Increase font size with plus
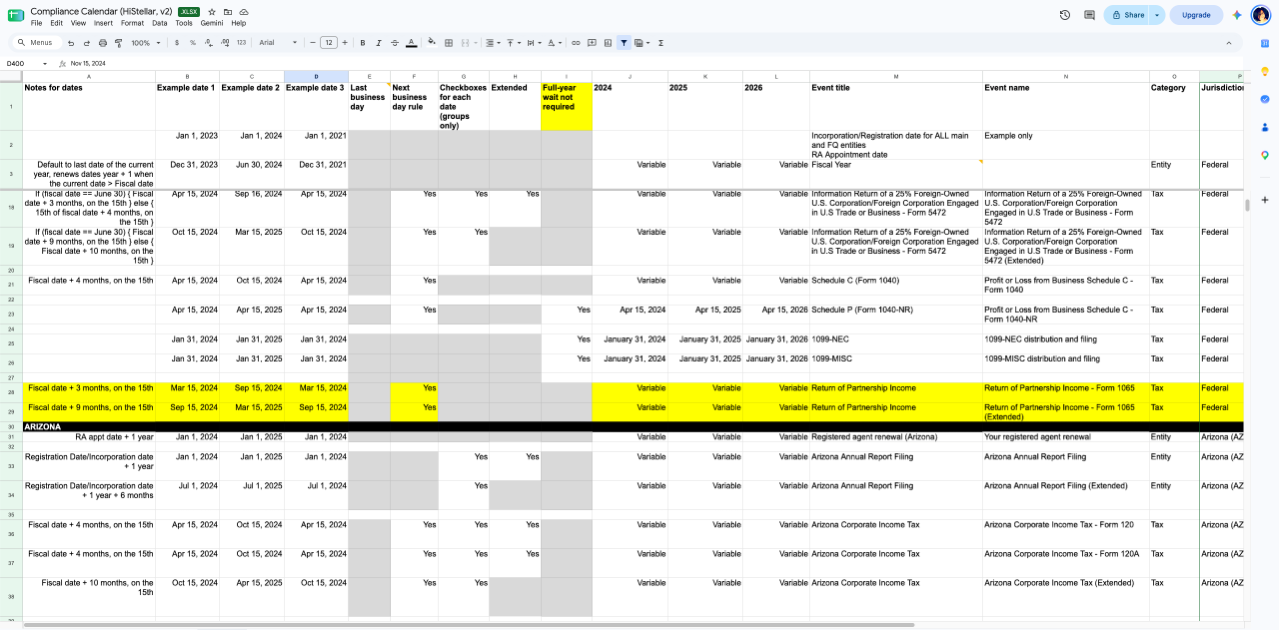 [346, 43]
